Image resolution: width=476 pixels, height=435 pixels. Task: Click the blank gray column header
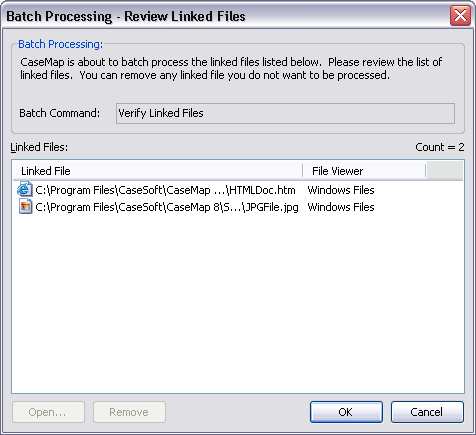[x=445, y=171]
